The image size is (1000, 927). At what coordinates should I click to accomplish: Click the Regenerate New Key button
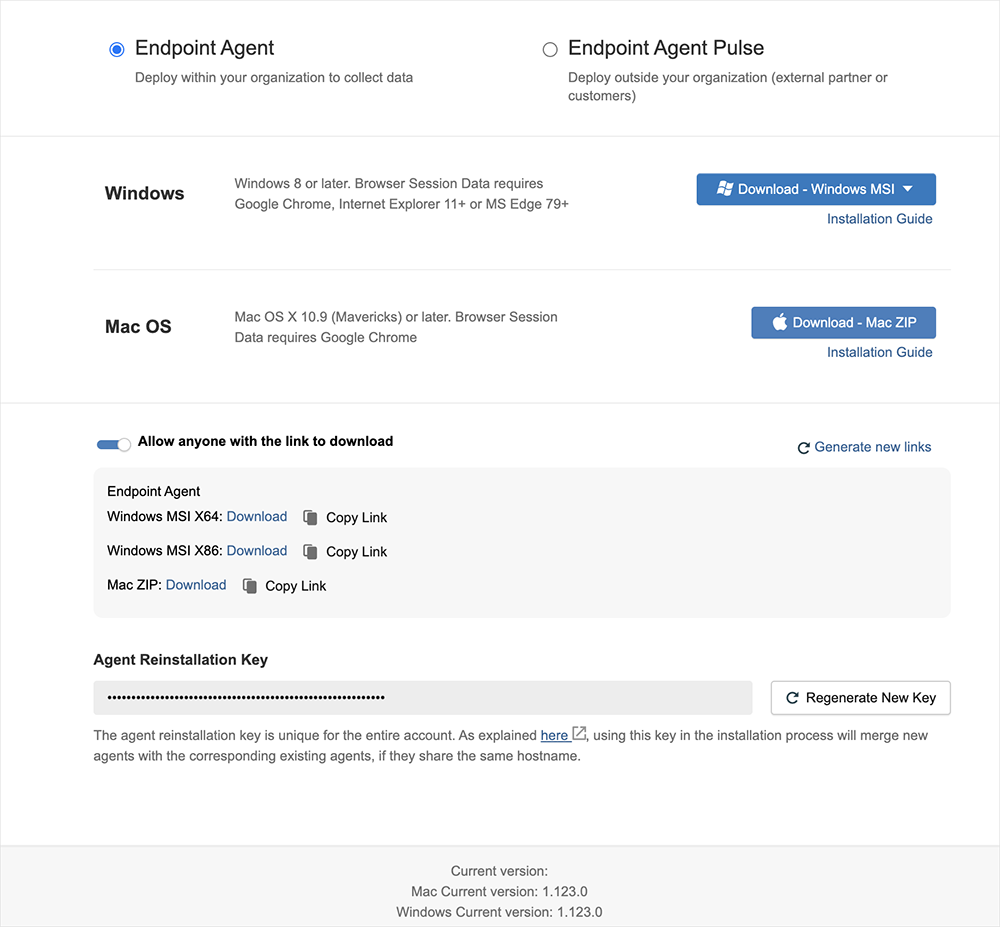[x=860, y=698]
